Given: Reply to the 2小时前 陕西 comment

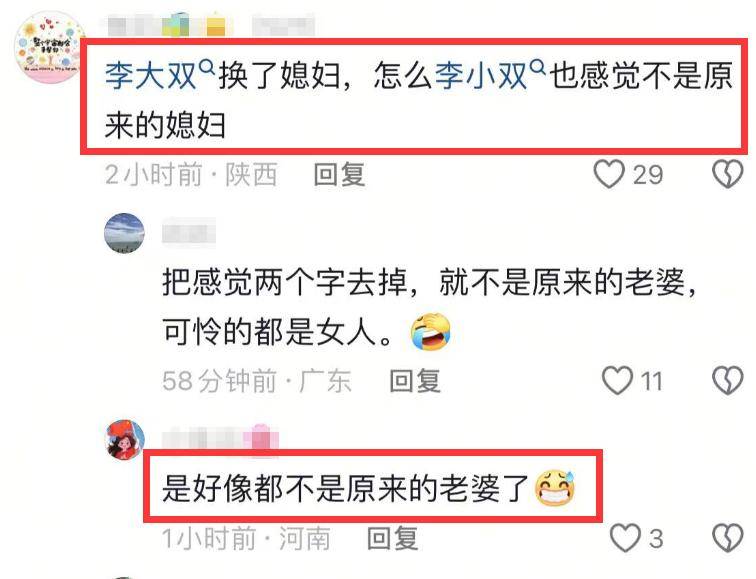Looking at the screenshot, I should click(x=339, y=175).
